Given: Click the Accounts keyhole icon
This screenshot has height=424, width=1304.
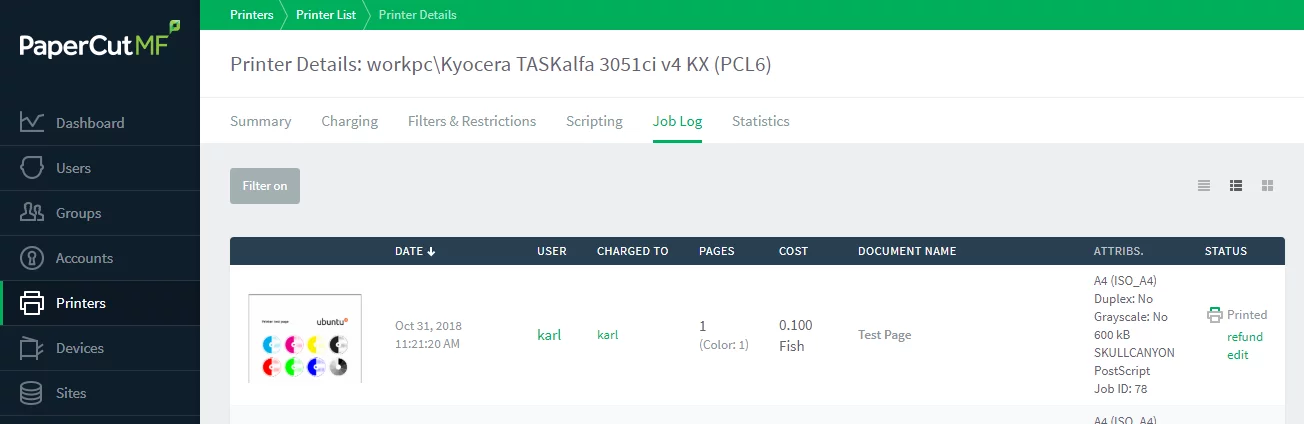Looking at the screenshot, I should [31, 257].
